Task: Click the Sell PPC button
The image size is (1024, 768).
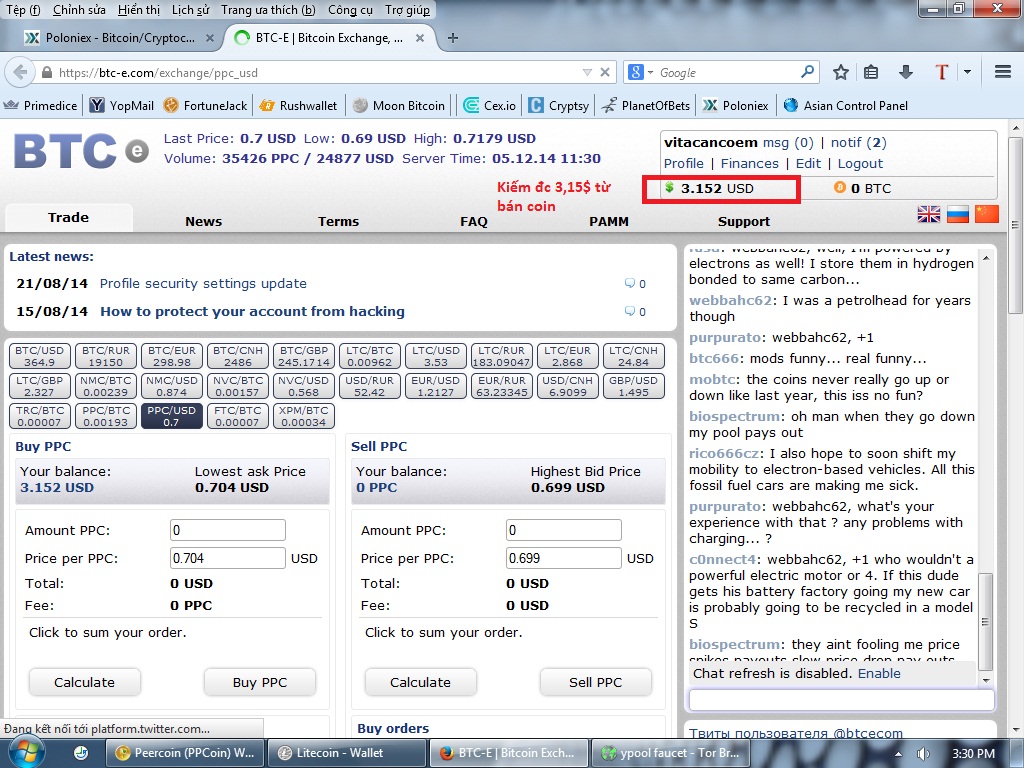Action: [x=596, y=682]
